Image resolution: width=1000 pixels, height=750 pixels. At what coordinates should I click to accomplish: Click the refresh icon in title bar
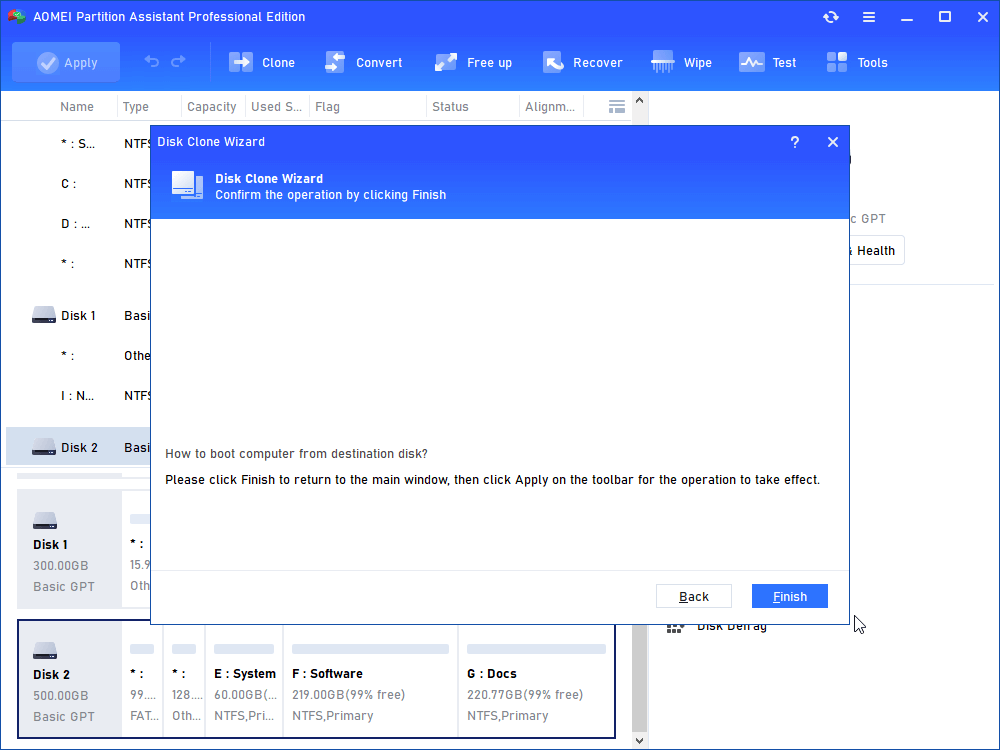(831, 17)
